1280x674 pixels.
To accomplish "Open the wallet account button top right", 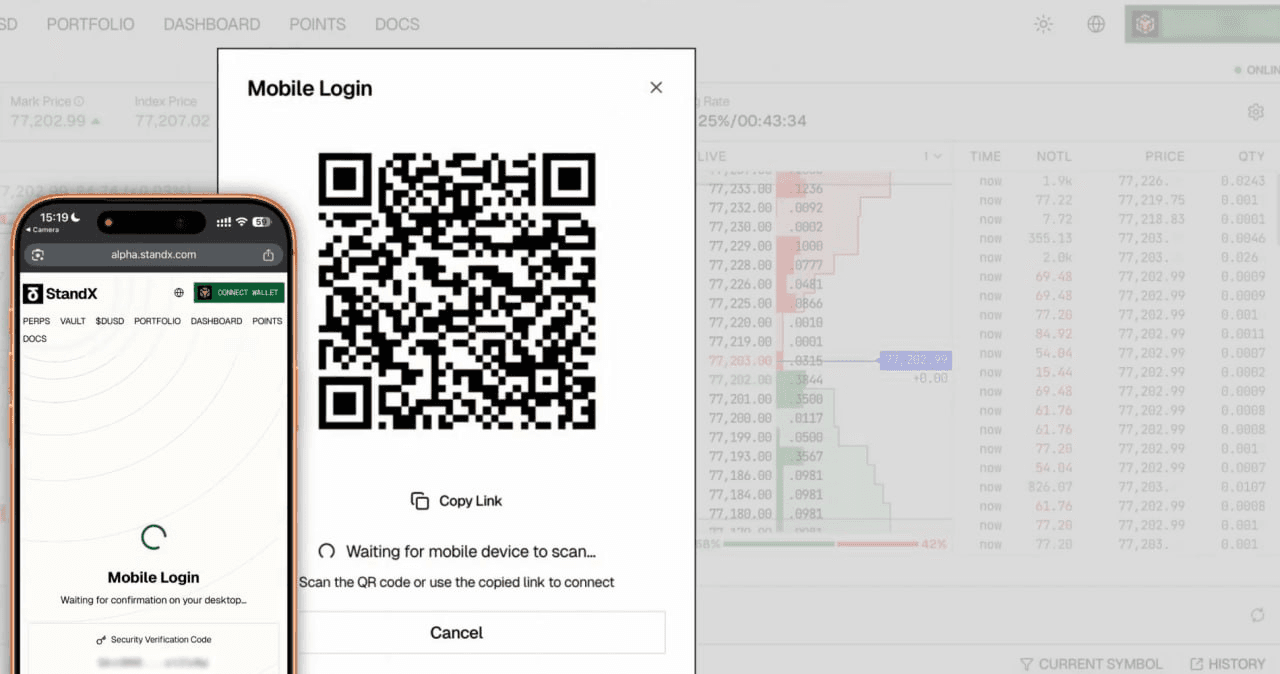I will click(1201, 25).
